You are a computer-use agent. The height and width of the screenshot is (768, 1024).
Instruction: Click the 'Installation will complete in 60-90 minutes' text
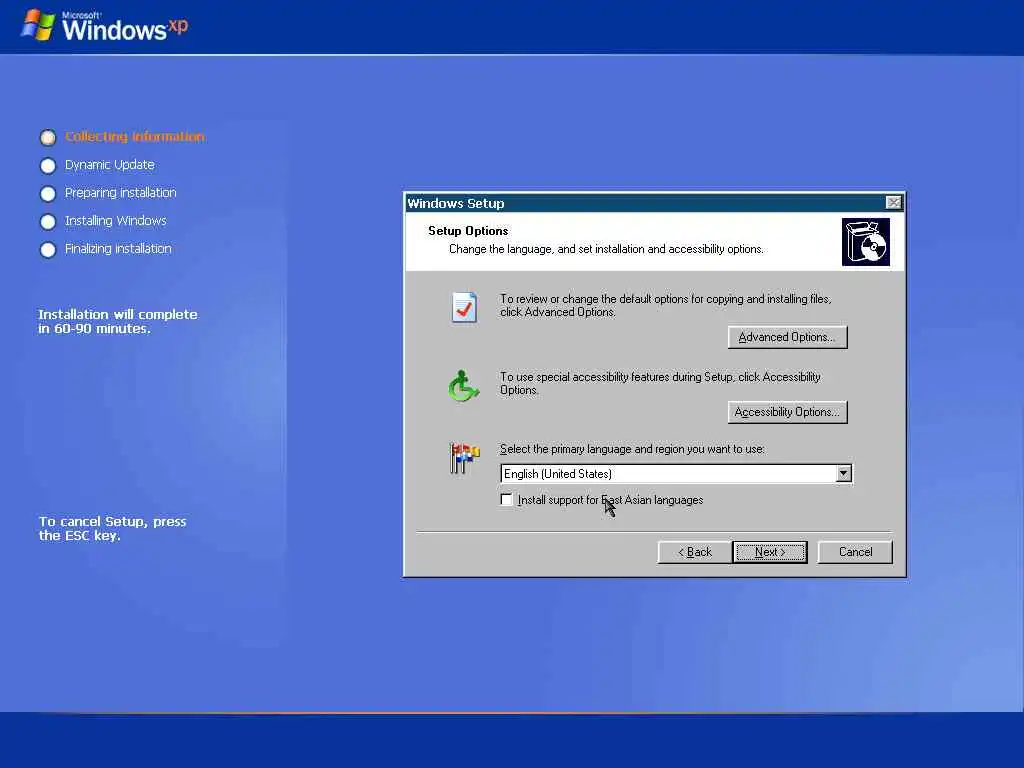click(x=118, y=321)
